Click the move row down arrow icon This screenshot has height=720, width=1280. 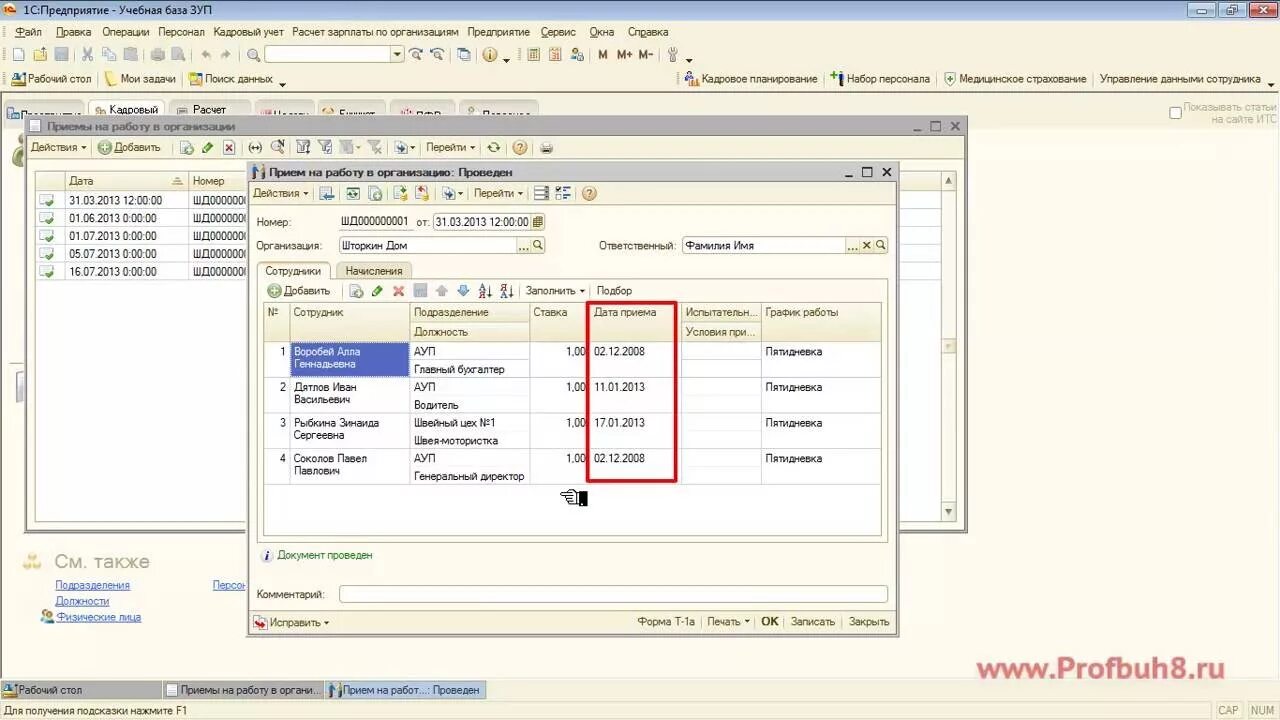(x=463, y=291)
